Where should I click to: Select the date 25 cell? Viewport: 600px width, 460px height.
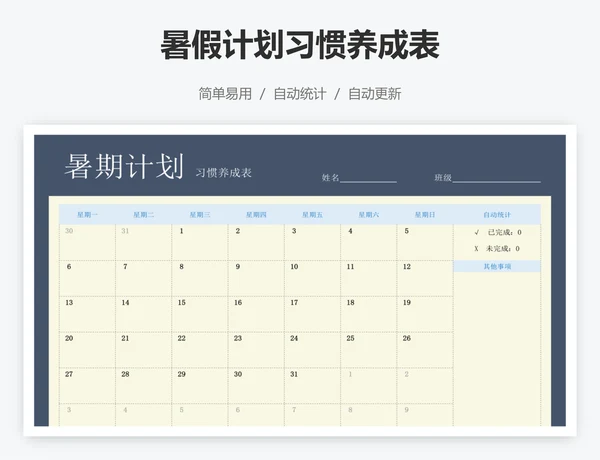[x=368, y=350]
